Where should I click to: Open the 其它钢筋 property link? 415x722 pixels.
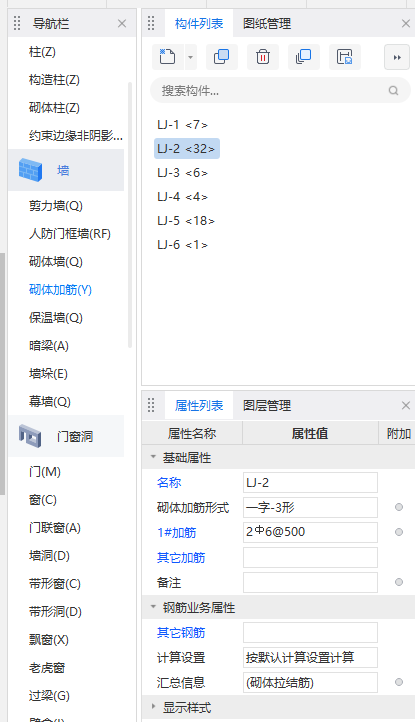(181, 633)
